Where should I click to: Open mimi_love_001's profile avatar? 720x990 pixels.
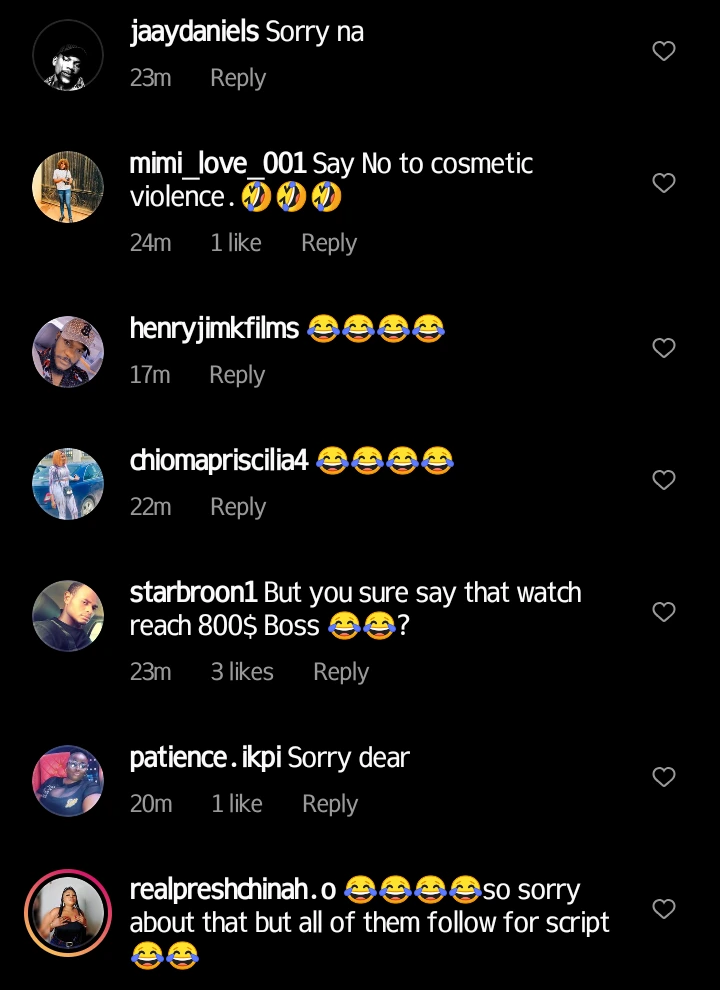click(x=68, y=187)
